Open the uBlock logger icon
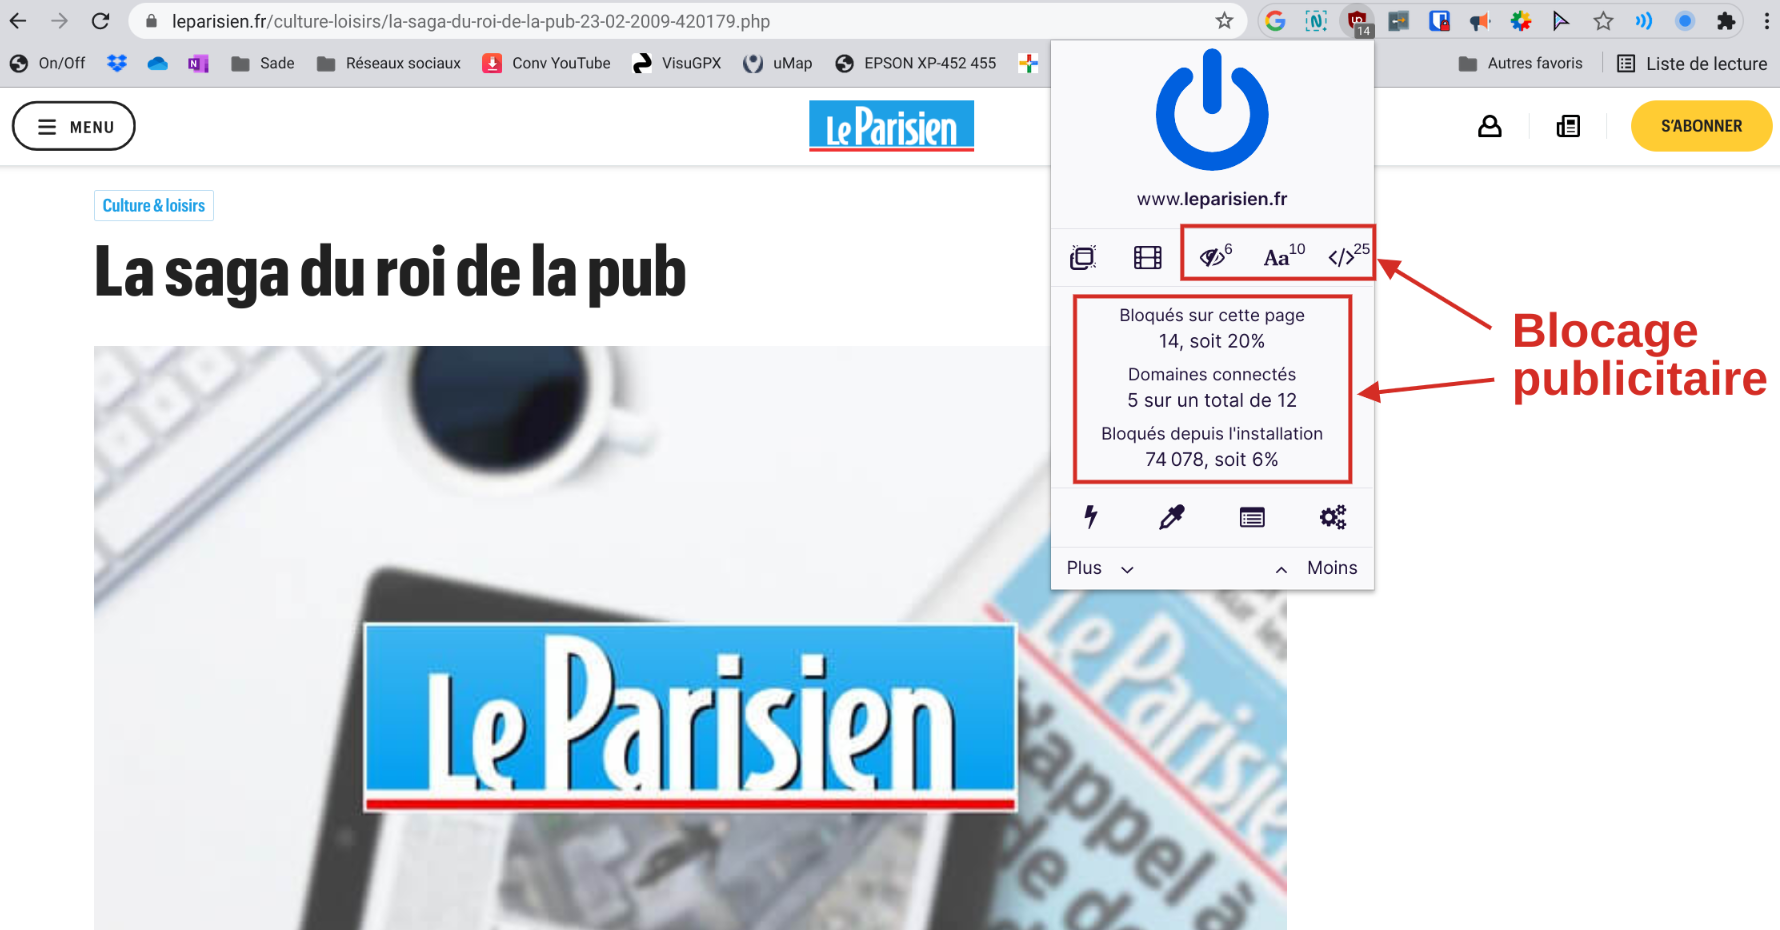The image size is (1780, 930). [x=1252, y=517]
